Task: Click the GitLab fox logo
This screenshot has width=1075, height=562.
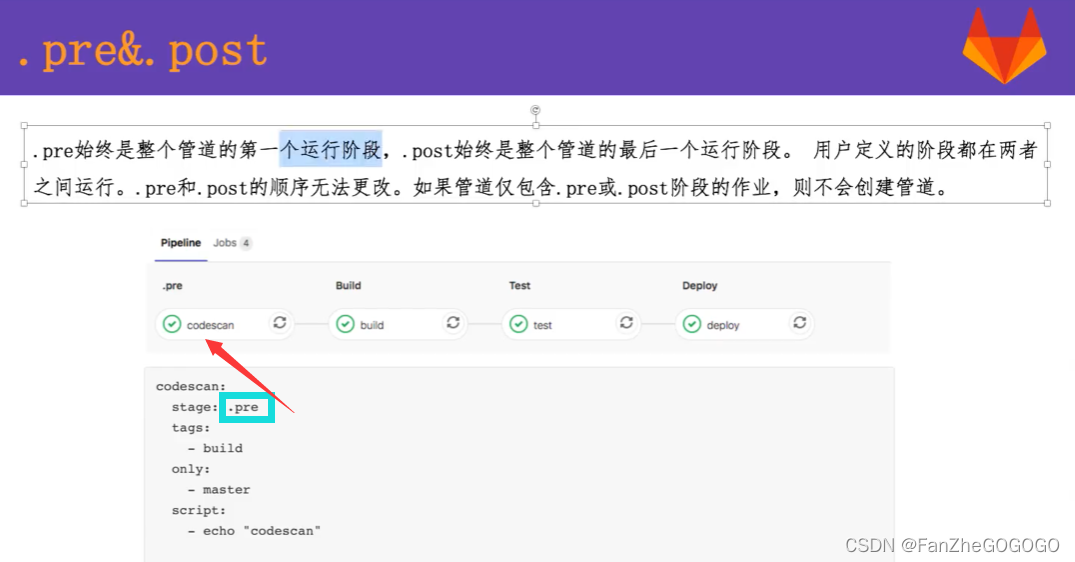Action: [1004, 45]
